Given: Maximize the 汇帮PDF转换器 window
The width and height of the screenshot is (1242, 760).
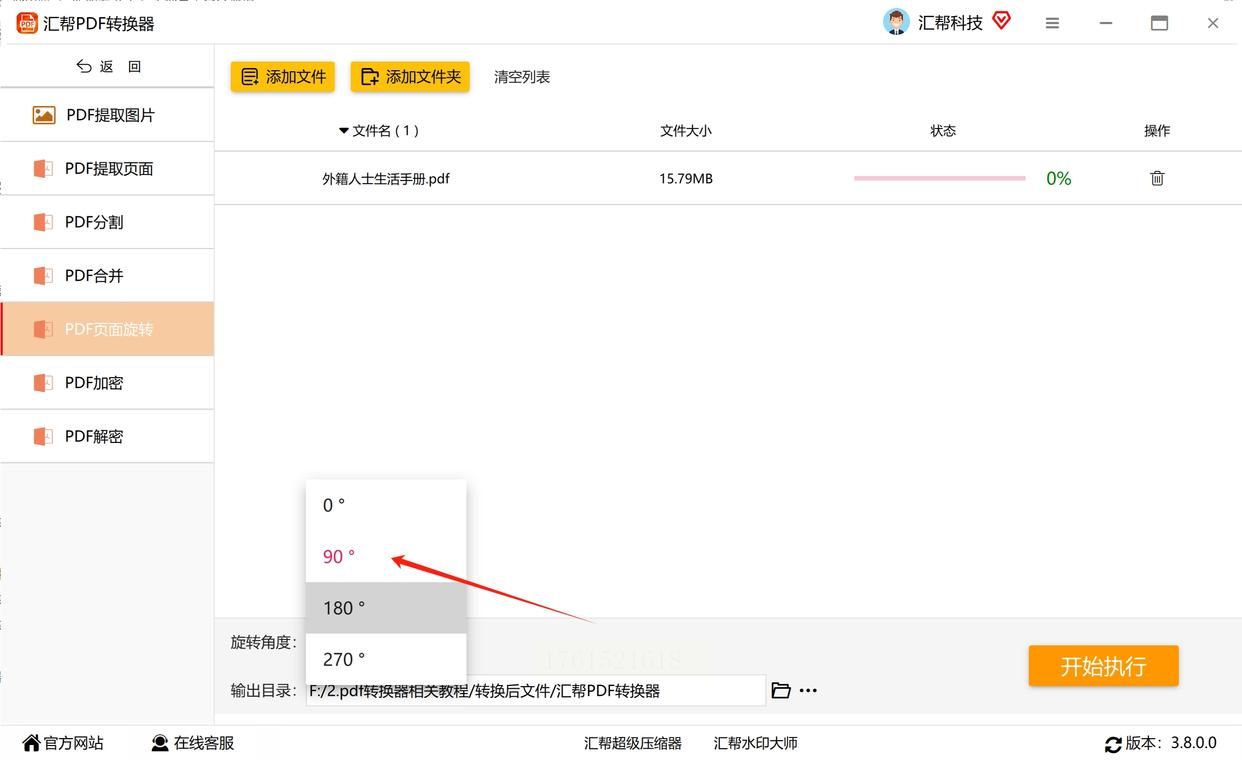Looking at the screenshot, I should [1159, 23].
